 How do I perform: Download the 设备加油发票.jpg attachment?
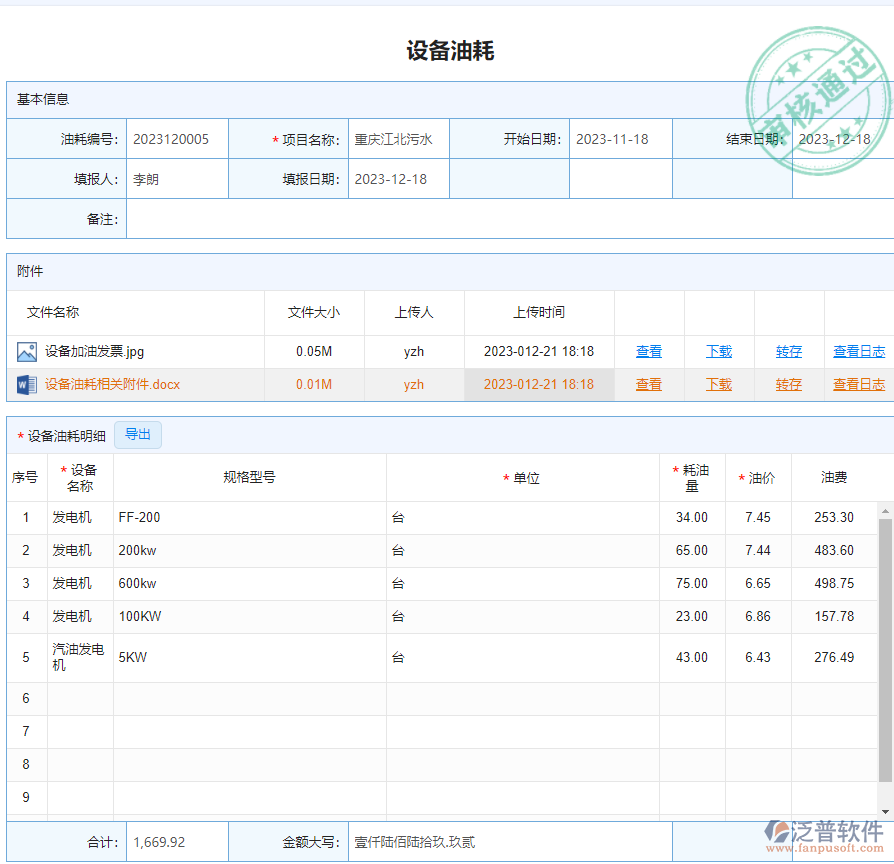719,352
